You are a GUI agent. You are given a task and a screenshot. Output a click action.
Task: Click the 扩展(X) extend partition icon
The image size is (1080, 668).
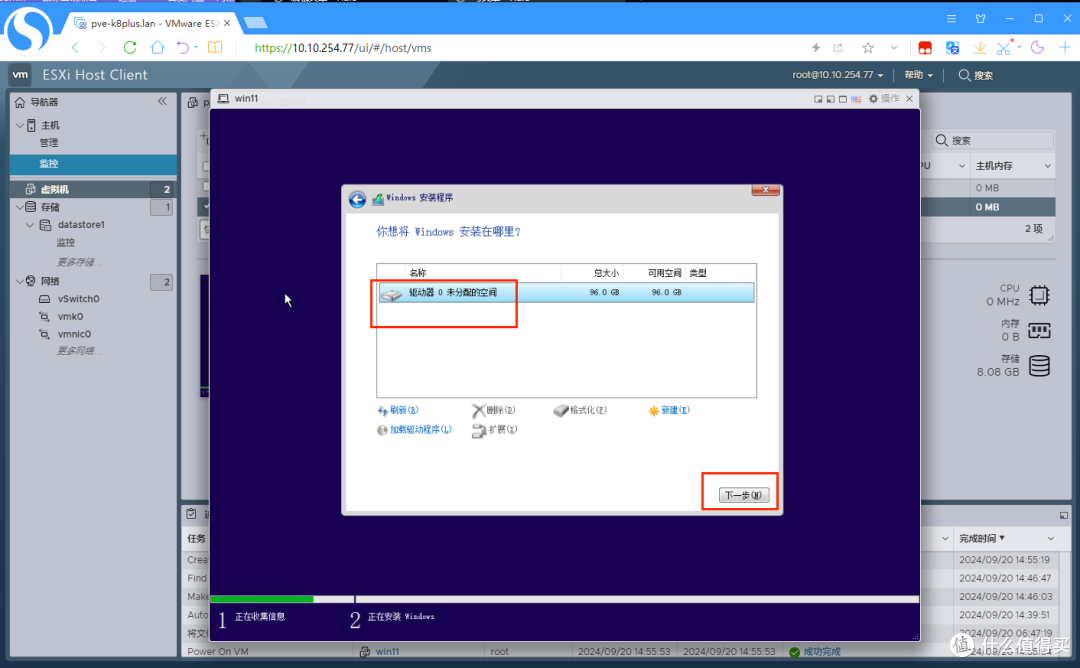(479, 431)
